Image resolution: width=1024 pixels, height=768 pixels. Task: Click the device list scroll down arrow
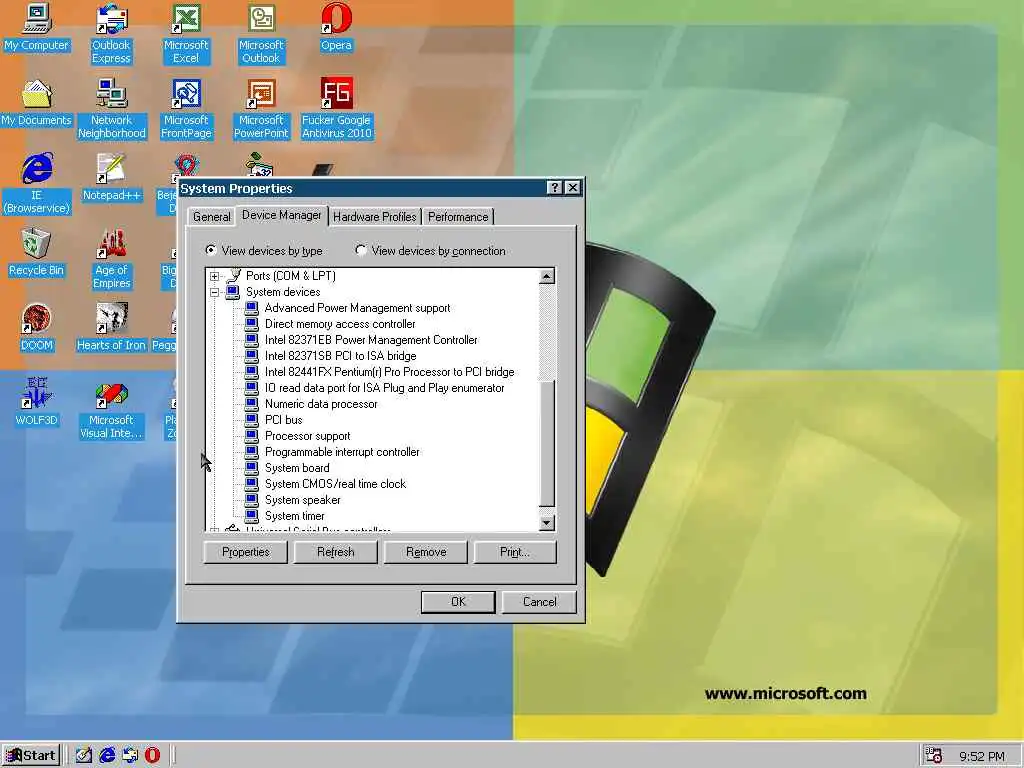(547, 522)
